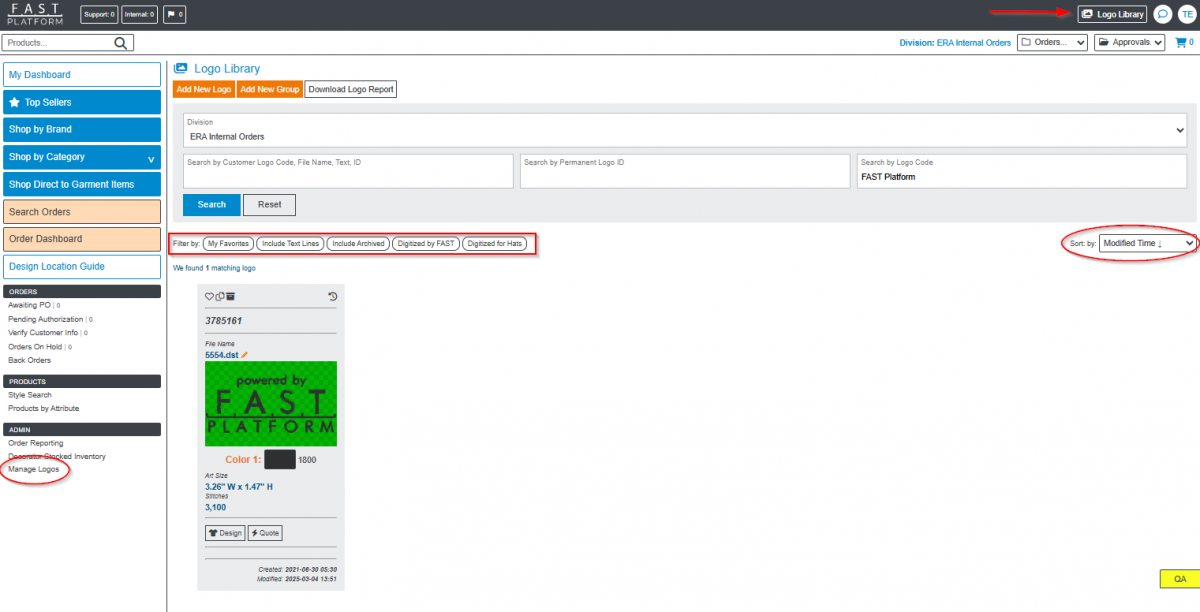Open Pending Authorization link
Image resolution: width=1200 pixels, height=612 pixels.
[x=46, y=319]
